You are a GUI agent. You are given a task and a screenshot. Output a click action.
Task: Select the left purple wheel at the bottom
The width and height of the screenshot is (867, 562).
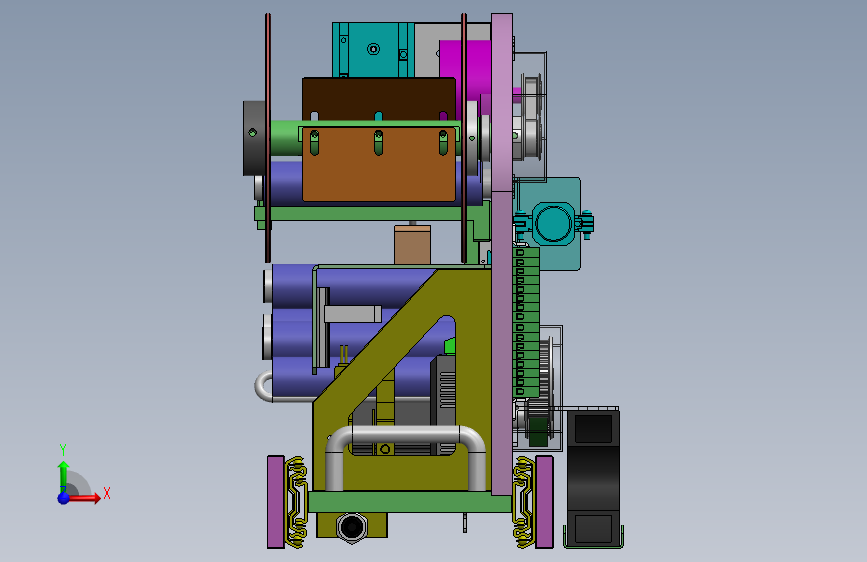[x=275, y=502]
